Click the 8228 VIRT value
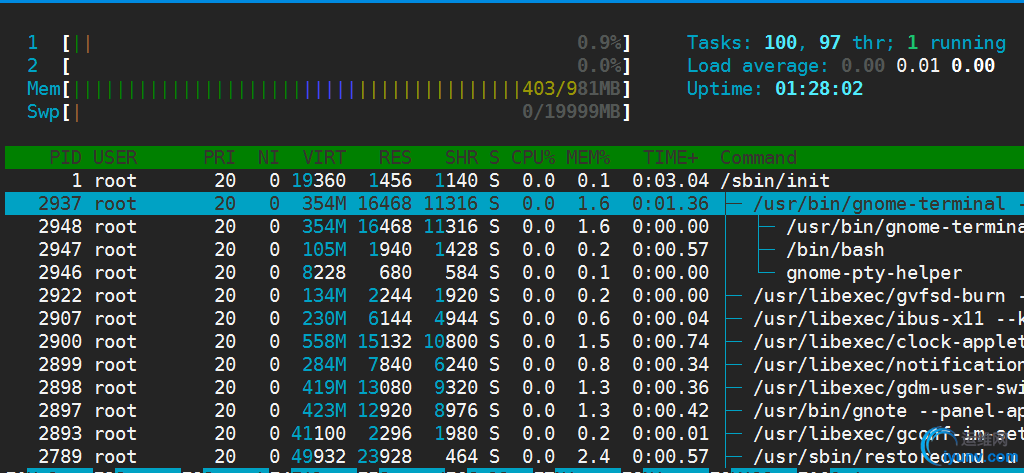Image resolution: width=1024 pixels, height=473 pixels. click(x=324, y=272)
